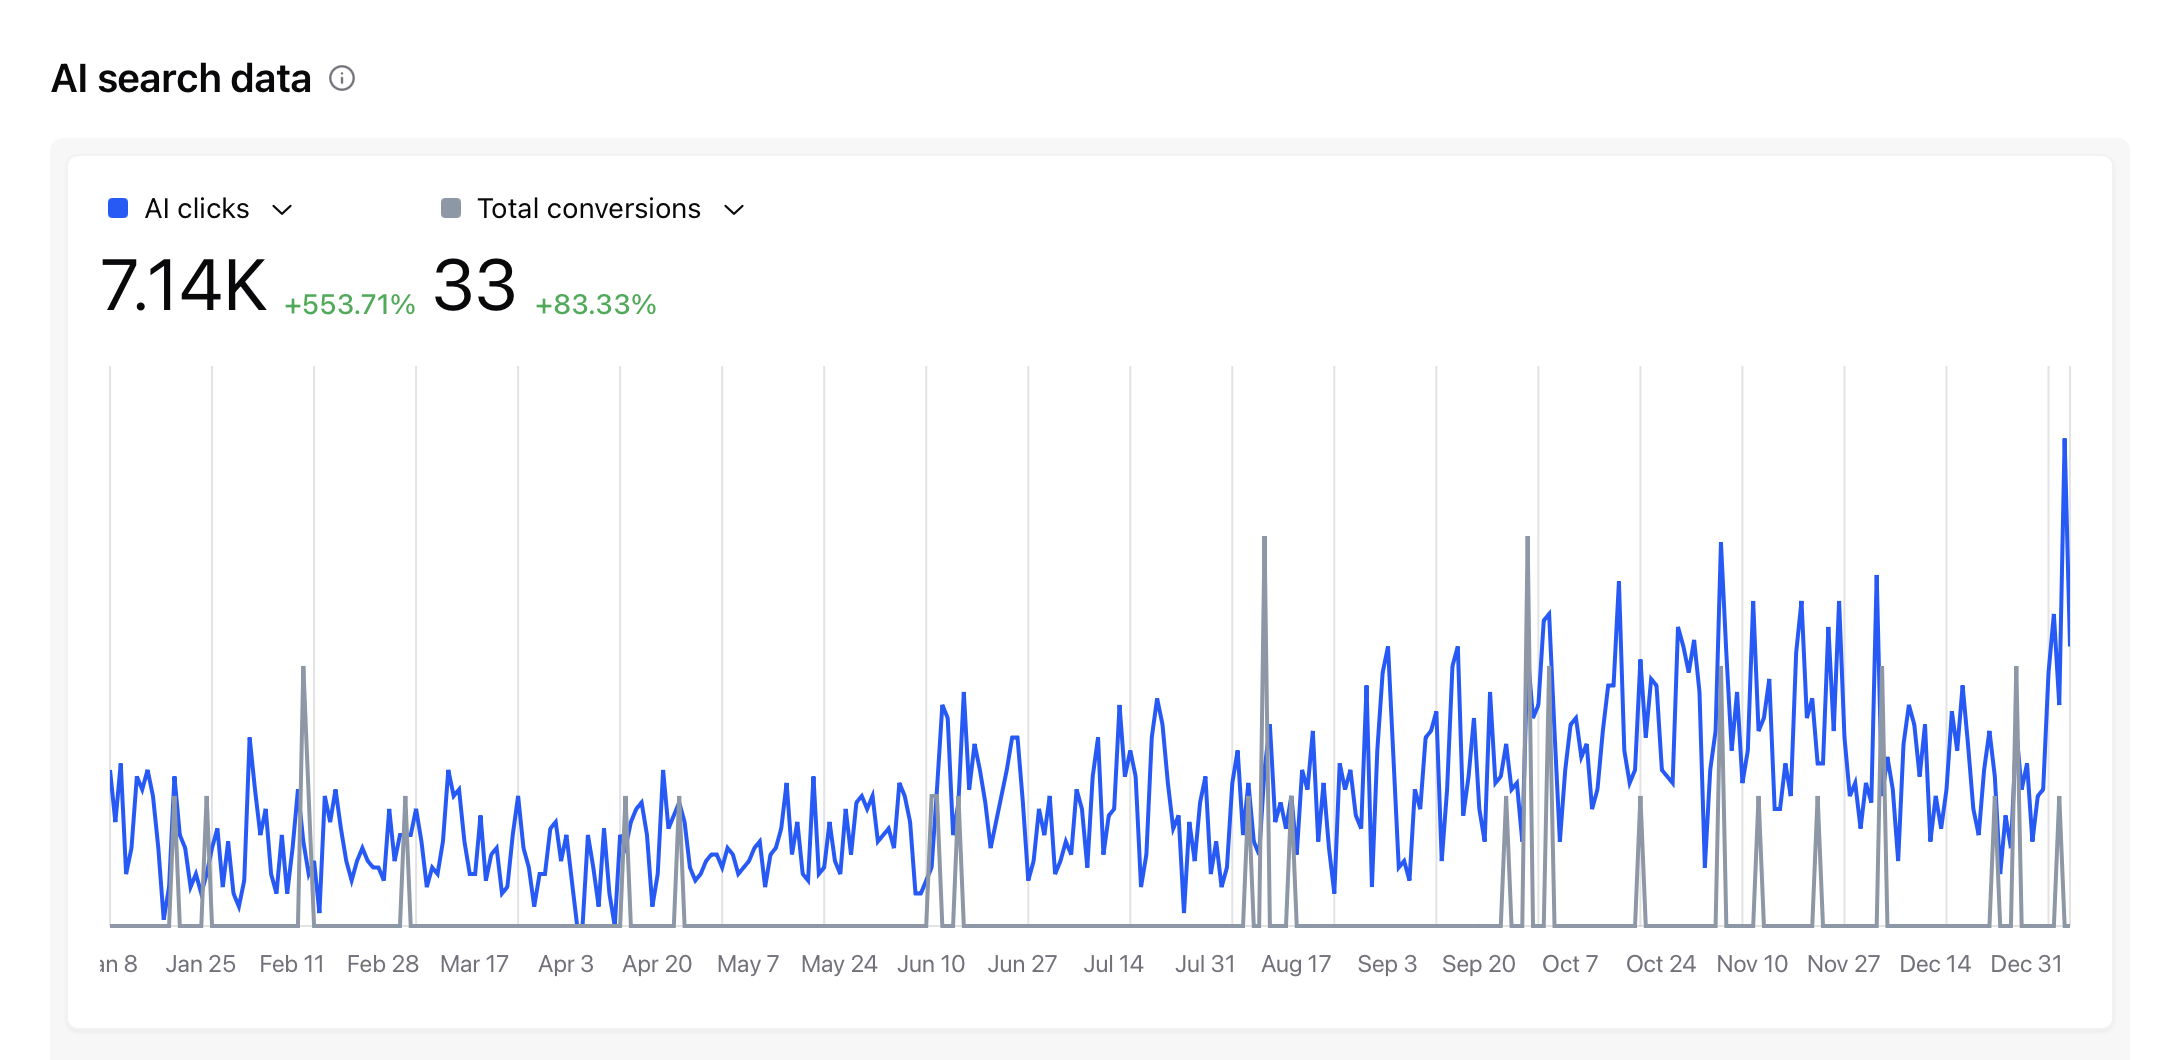Click the Oct 24 axis label

(1661, 964)
